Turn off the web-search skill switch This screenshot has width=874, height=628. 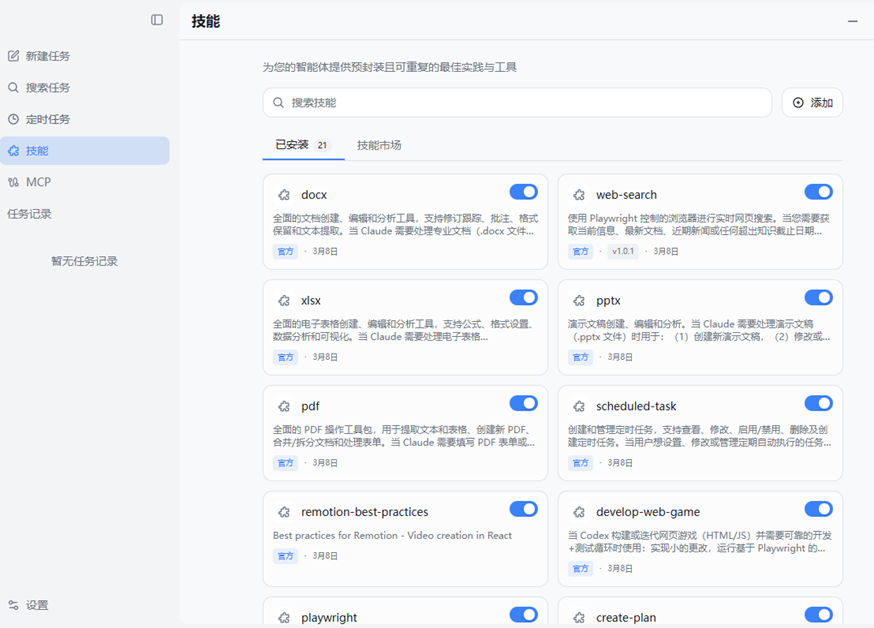pyautogui.click(x=818, y=192)
